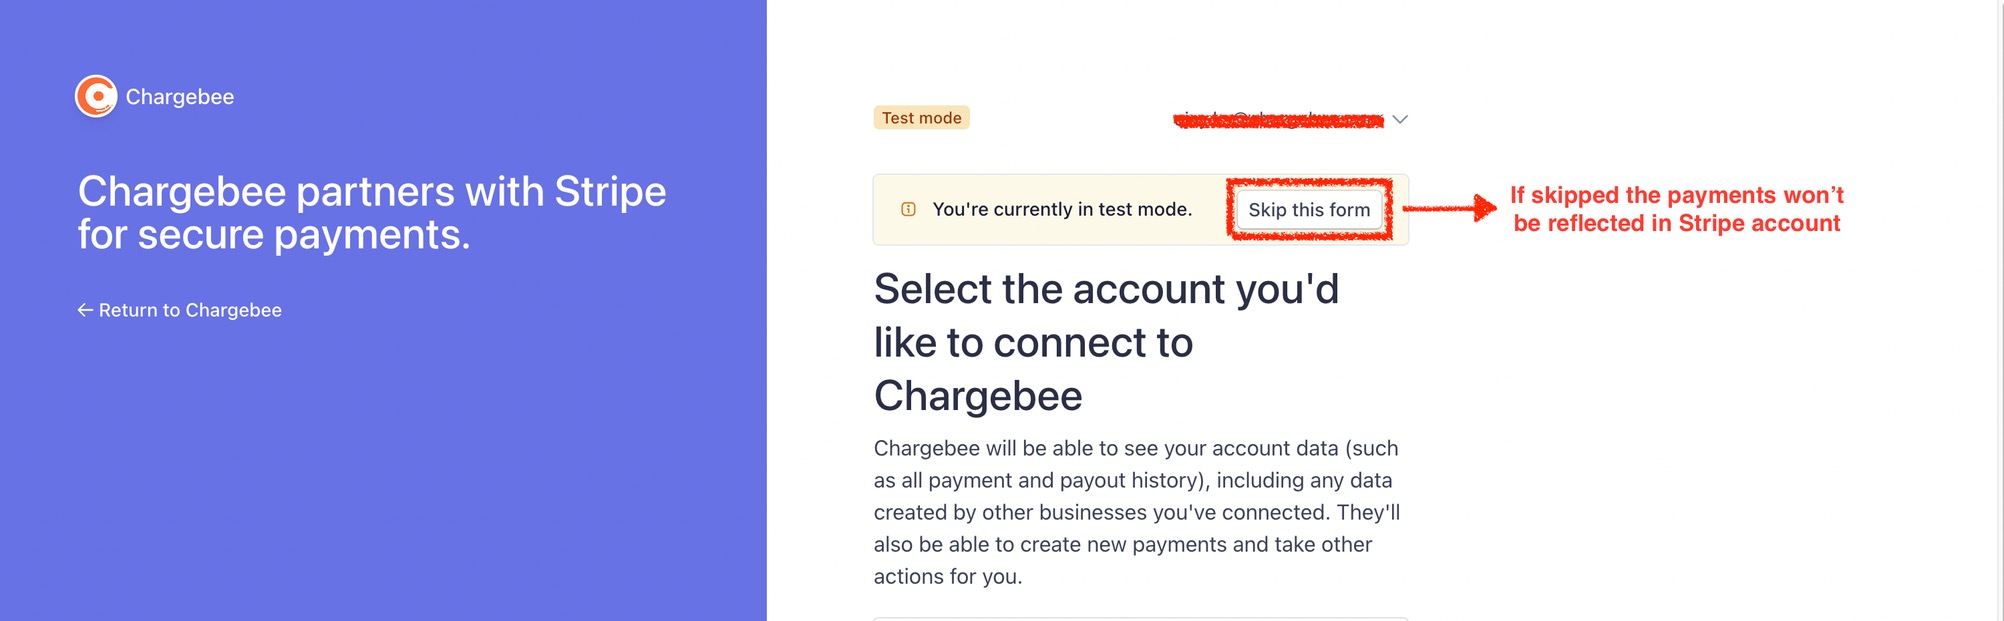Click the left arrow beside Return to Chargebee
Screen dimensions: 2004x621
pos(85,310)
